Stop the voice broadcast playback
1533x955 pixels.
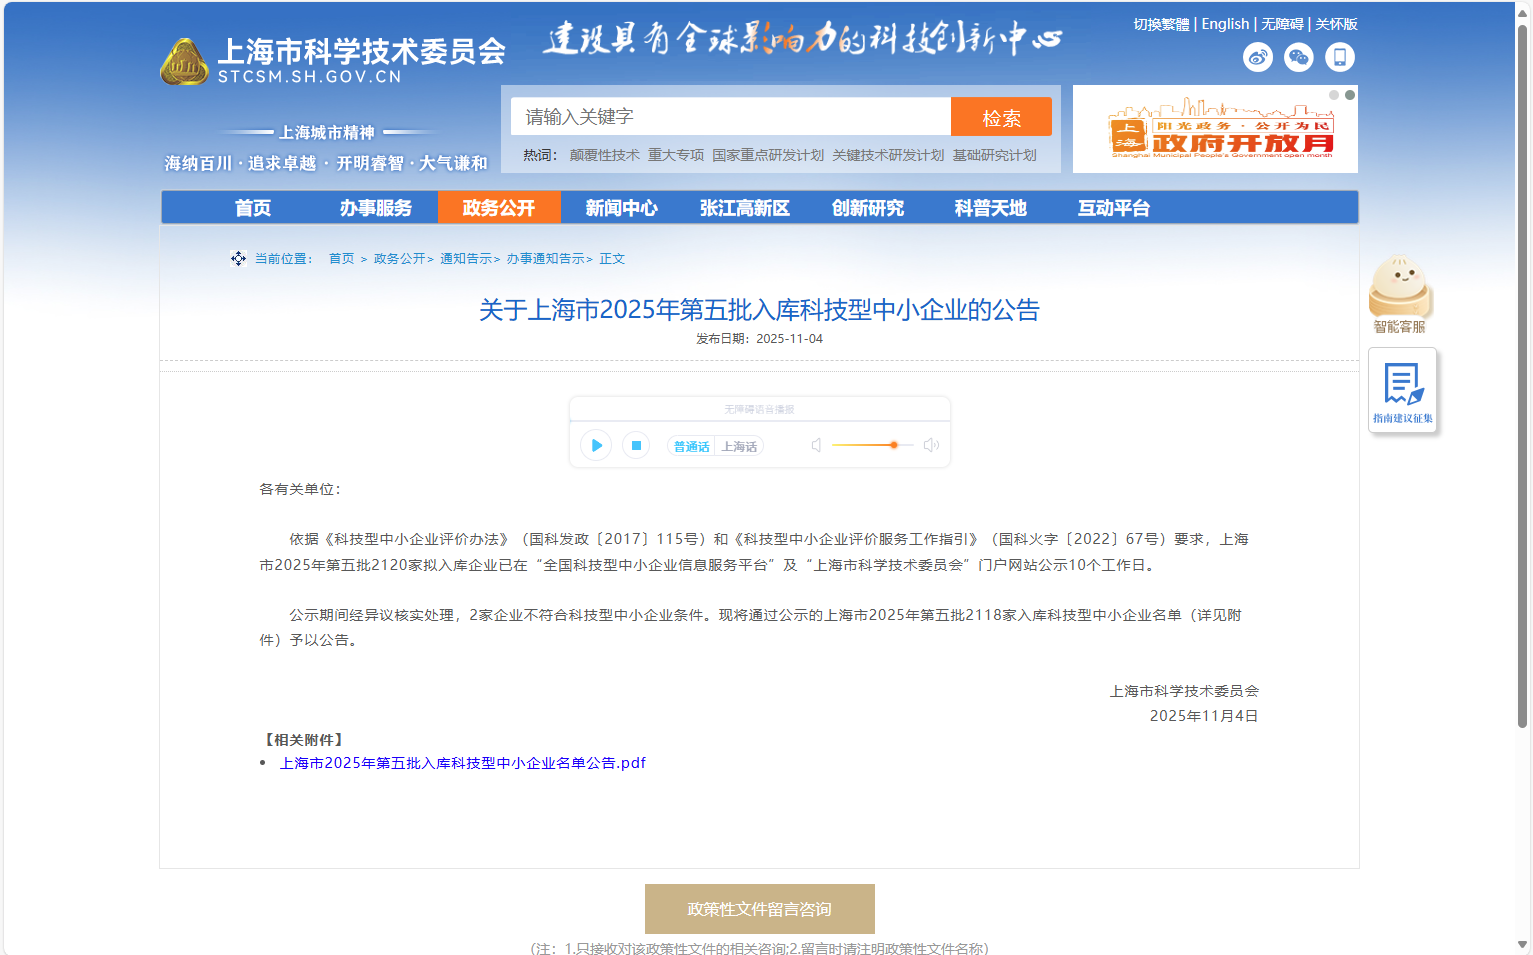[636, 445]
